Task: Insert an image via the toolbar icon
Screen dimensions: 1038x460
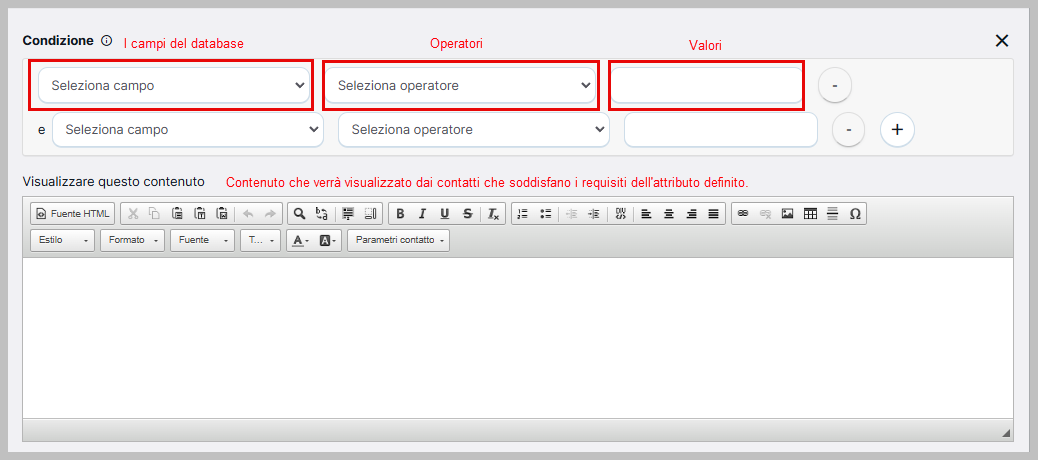Action: coord(787,214)
